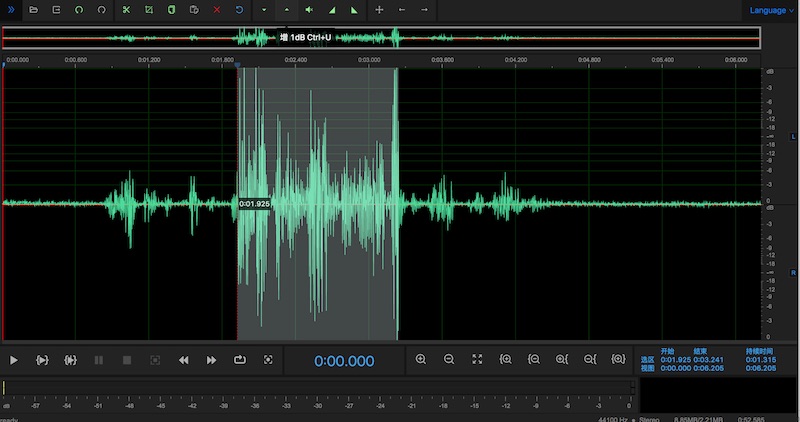Toggle the play selection mode button

click(42, 360)
